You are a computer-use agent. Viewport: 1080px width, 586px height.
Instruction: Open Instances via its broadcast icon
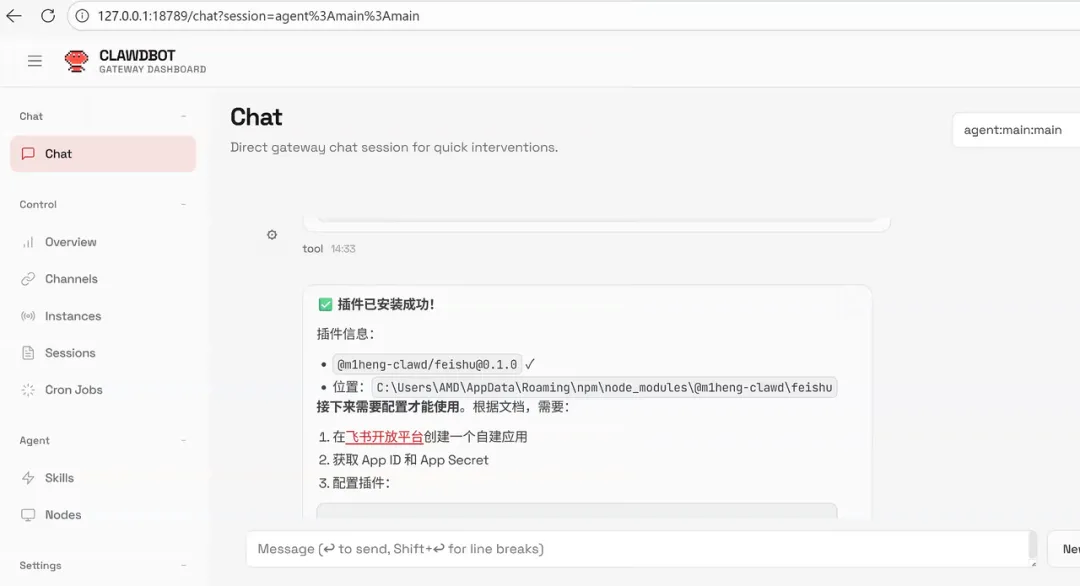(x=30, y=316)
